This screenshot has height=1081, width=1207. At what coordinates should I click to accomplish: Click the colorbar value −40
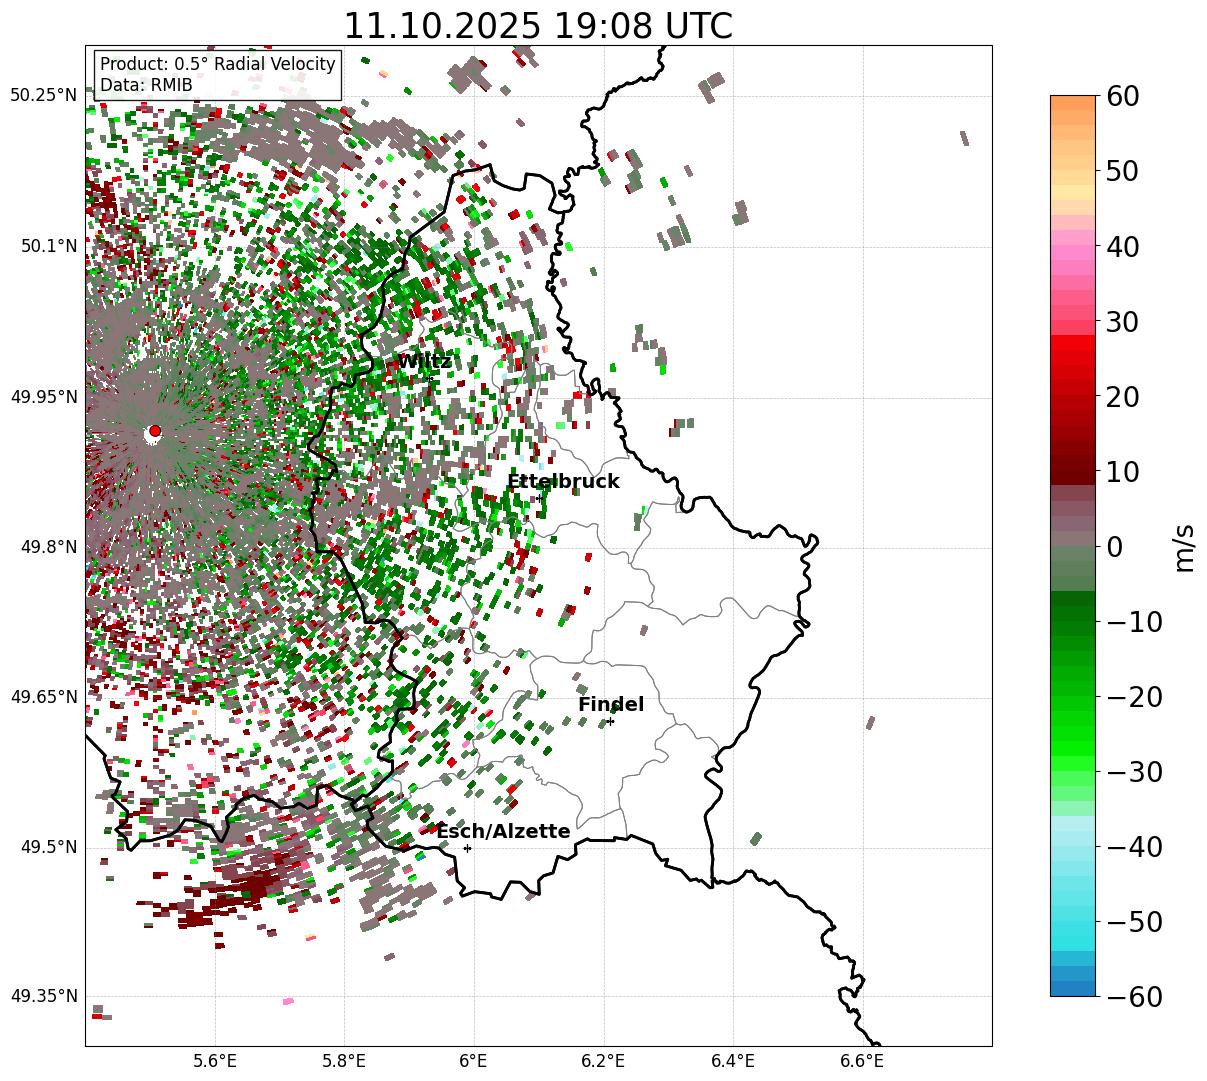pyautogui.click(x=1134, y=847)
